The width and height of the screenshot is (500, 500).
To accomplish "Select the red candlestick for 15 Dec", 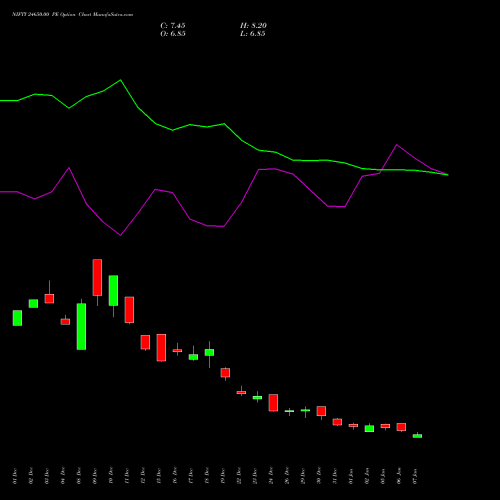I will 161,348.
